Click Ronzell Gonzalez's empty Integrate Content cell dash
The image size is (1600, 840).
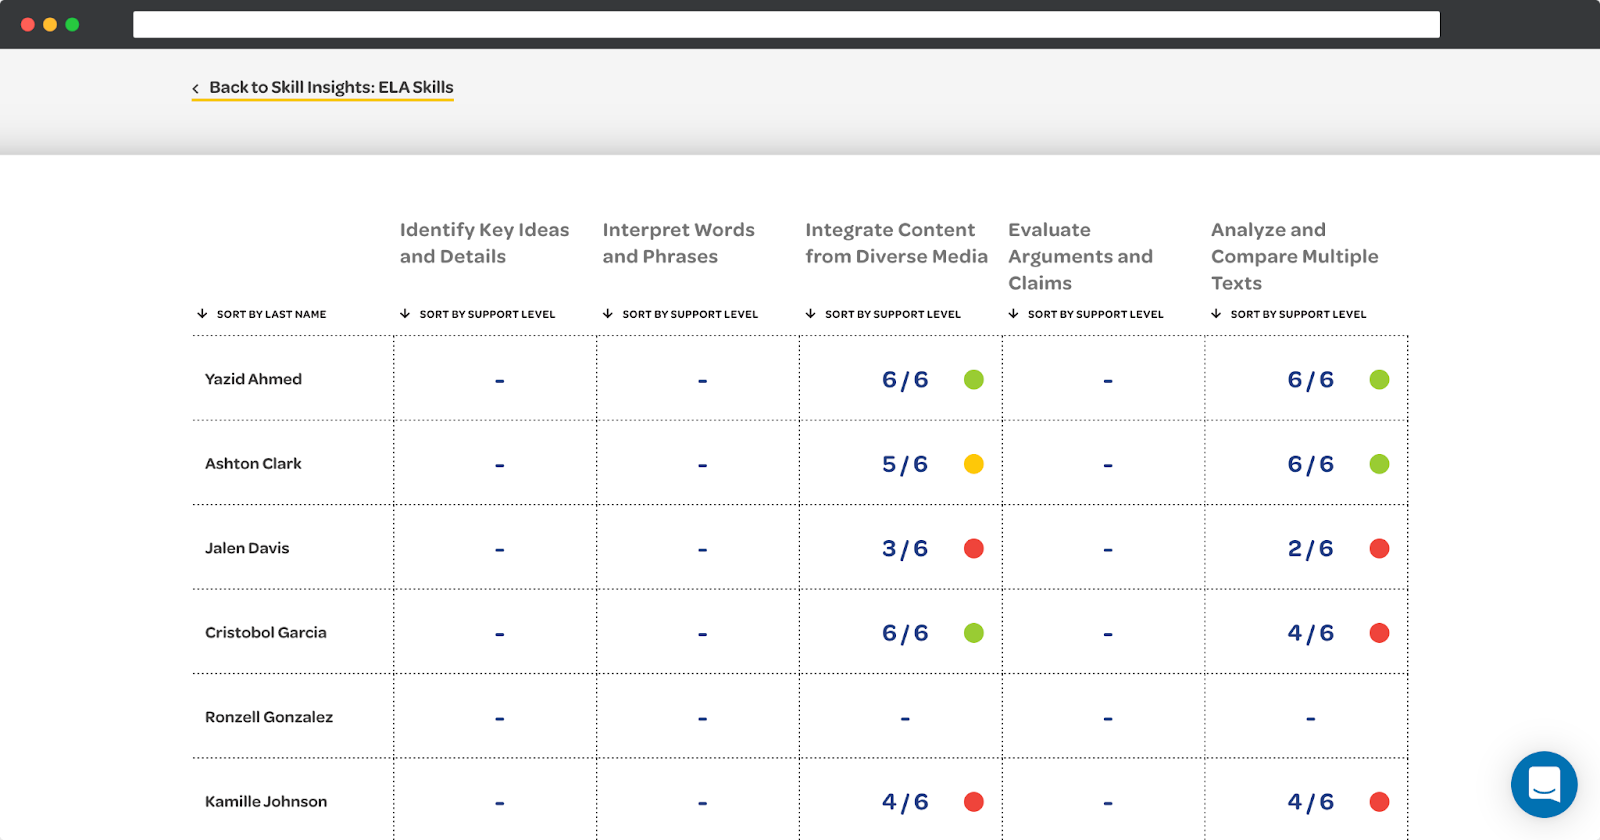905,719
